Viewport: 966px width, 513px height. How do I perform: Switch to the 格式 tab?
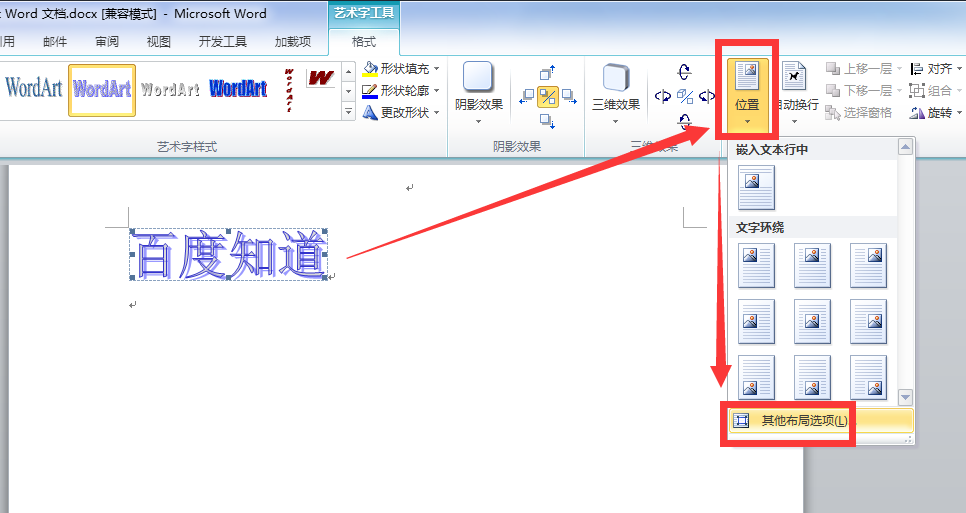[x=363, y=41]
